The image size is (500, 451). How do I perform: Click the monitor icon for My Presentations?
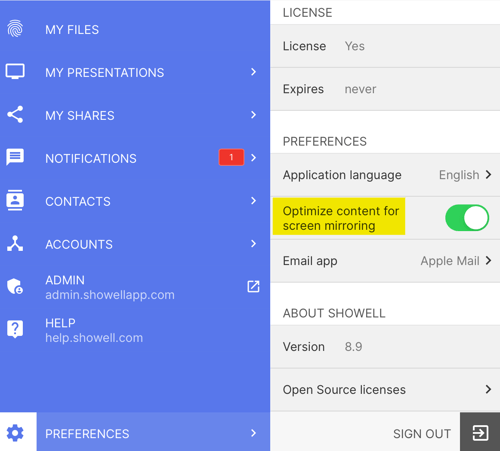15,72
